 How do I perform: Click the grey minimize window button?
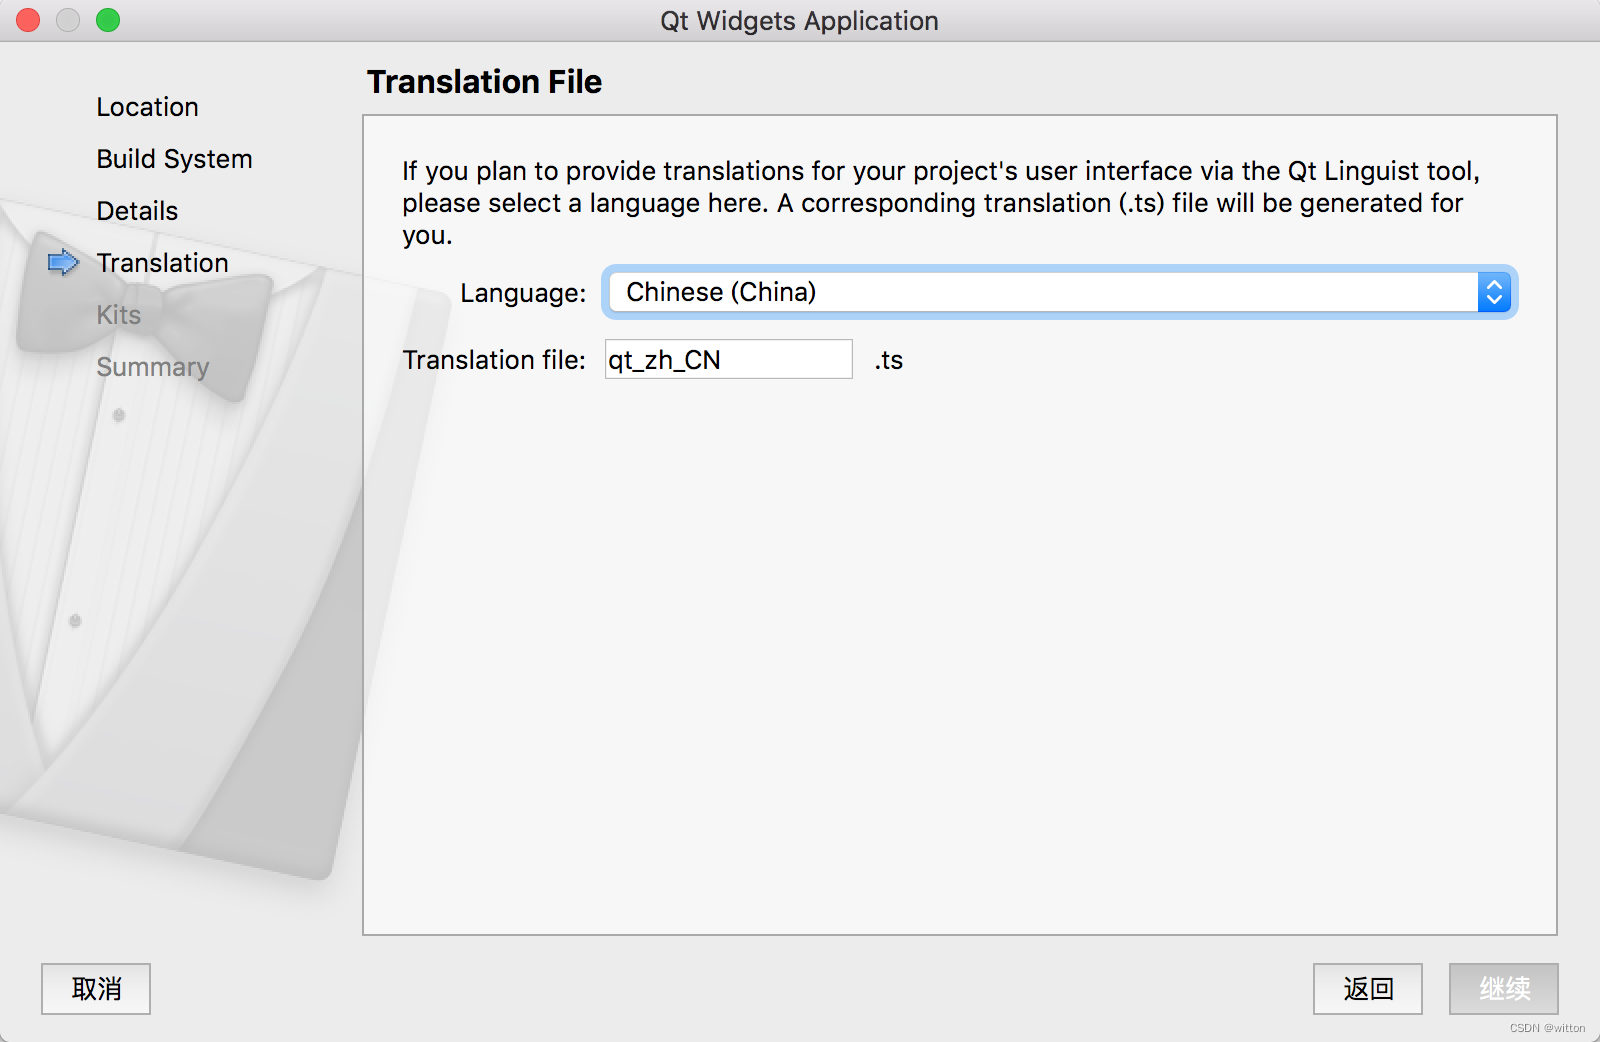[68, 20]
